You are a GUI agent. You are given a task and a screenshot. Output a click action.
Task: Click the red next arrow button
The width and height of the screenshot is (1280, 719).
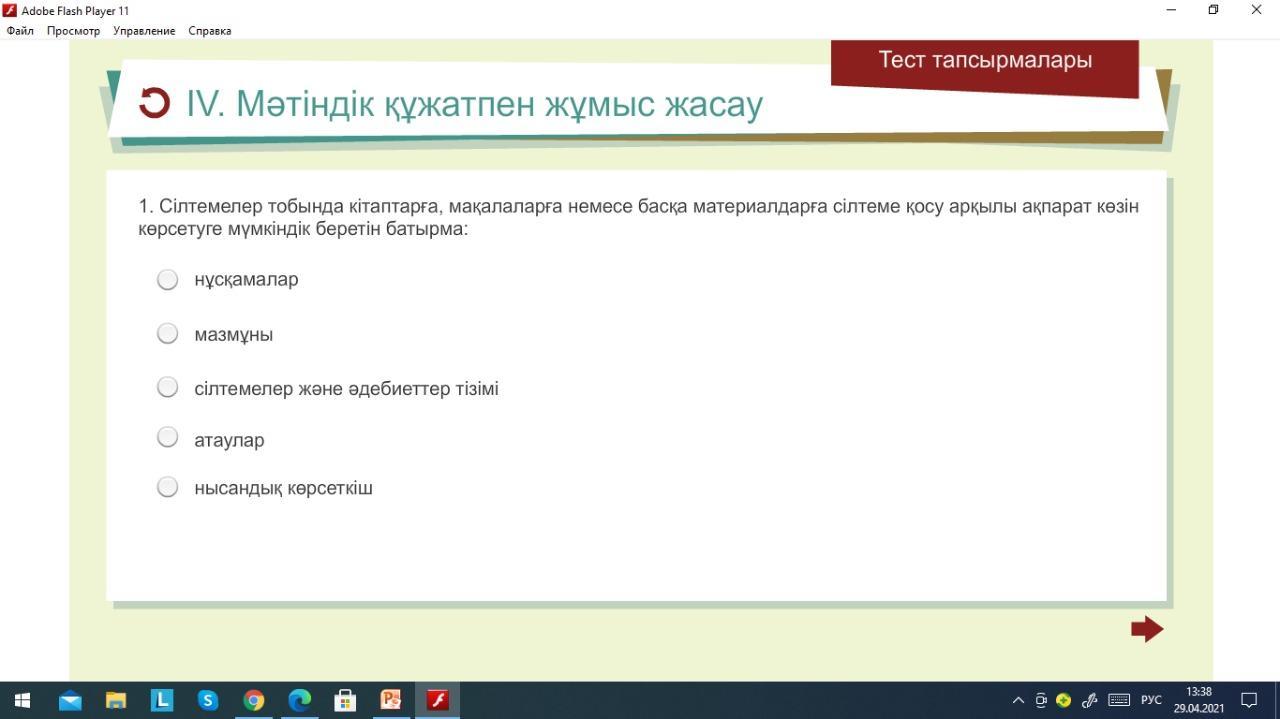(x=1147, y=629)
